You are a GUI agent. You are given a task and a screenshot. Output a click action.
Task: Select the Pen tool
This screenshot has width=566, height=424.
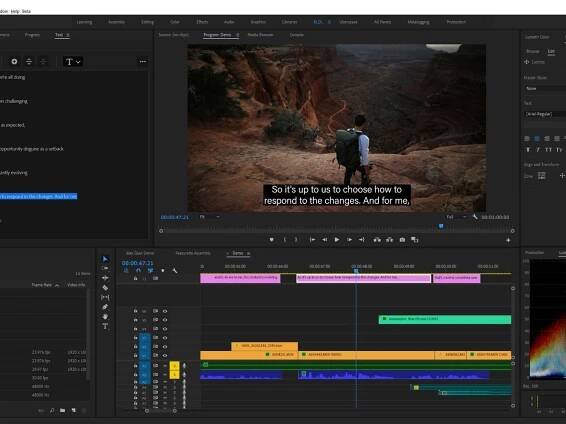pos(105,307)
